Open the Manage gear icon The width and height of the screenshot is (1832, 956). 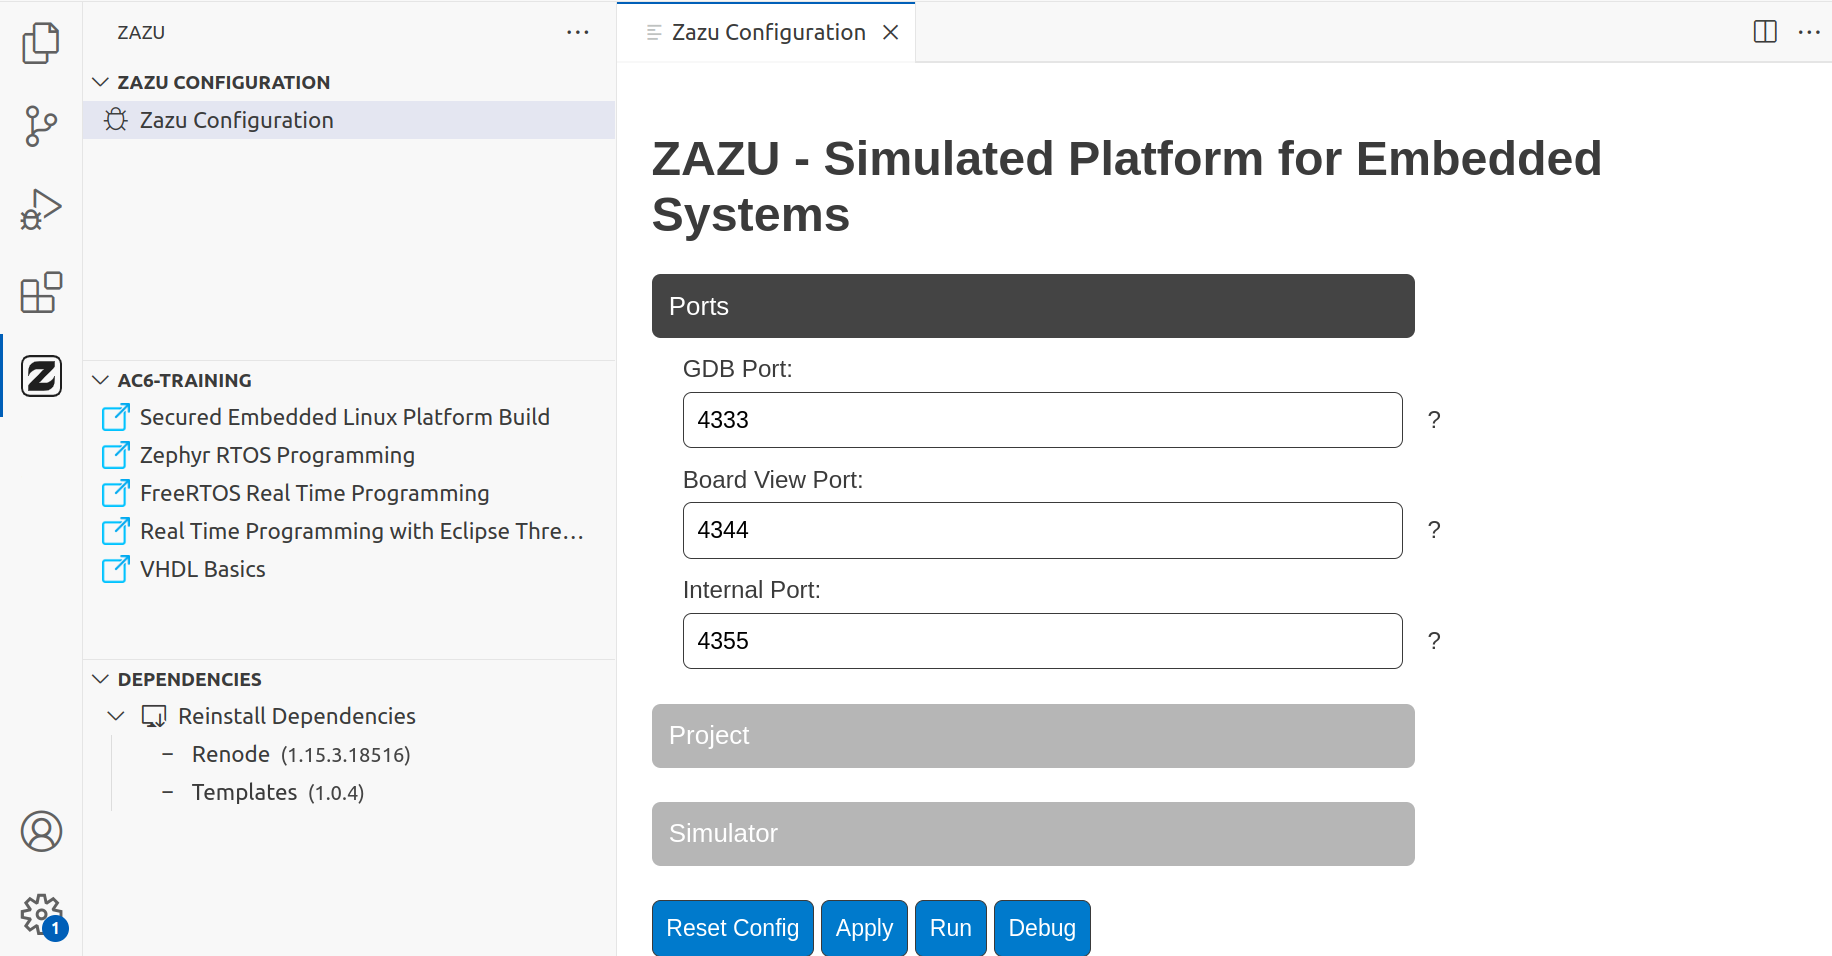41,915
